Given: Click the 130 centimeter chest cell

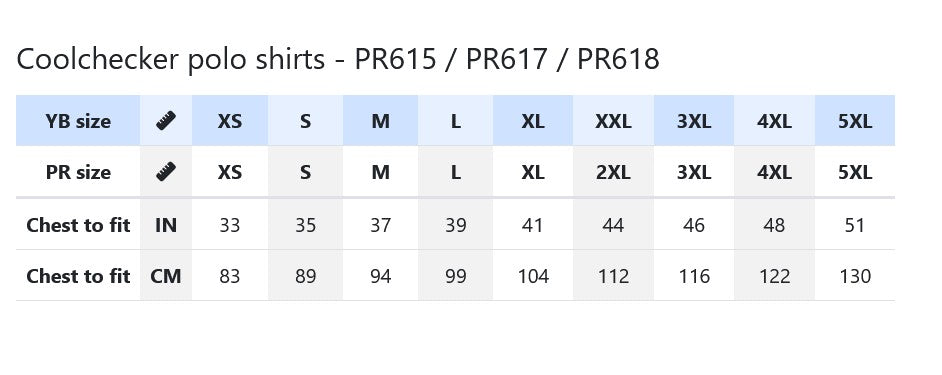Looking at the screenshot, I should coord(855,276).
